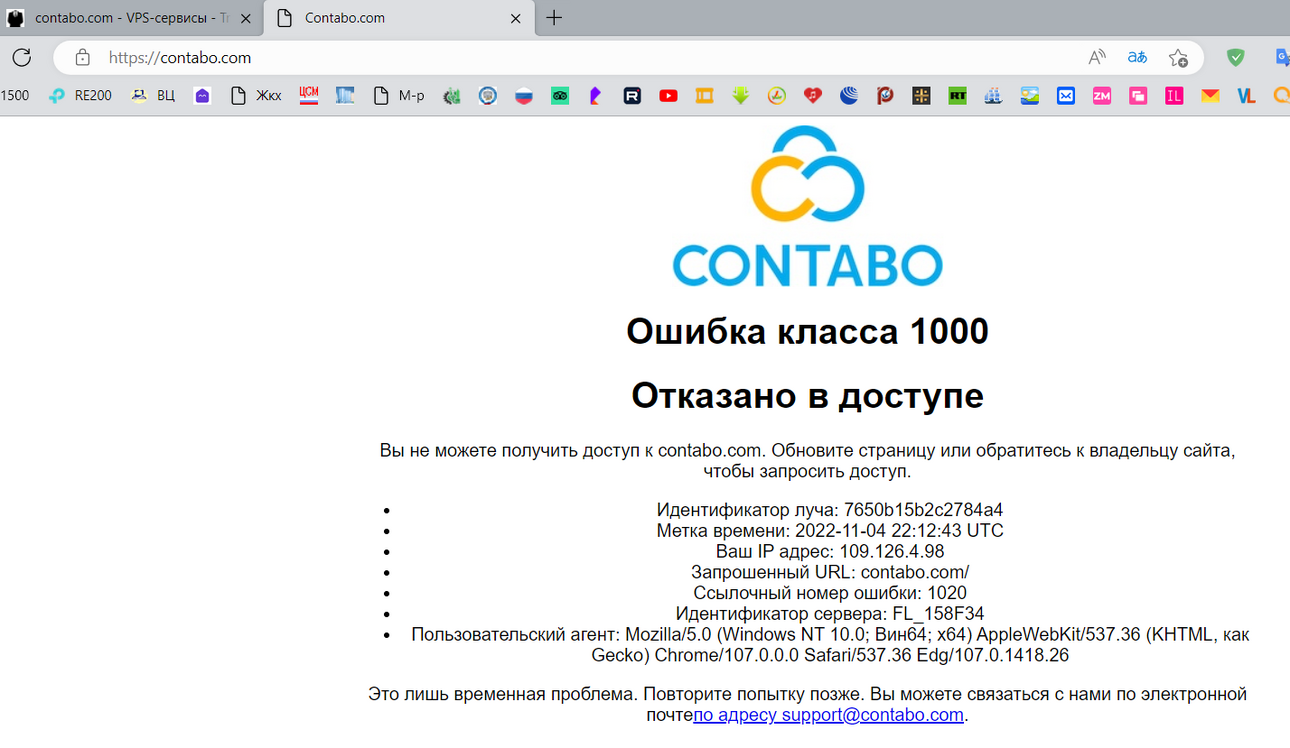Close the VPS-сервисы tab
The height and width of the screenshot is (748, 1290).
pos(246,18)
